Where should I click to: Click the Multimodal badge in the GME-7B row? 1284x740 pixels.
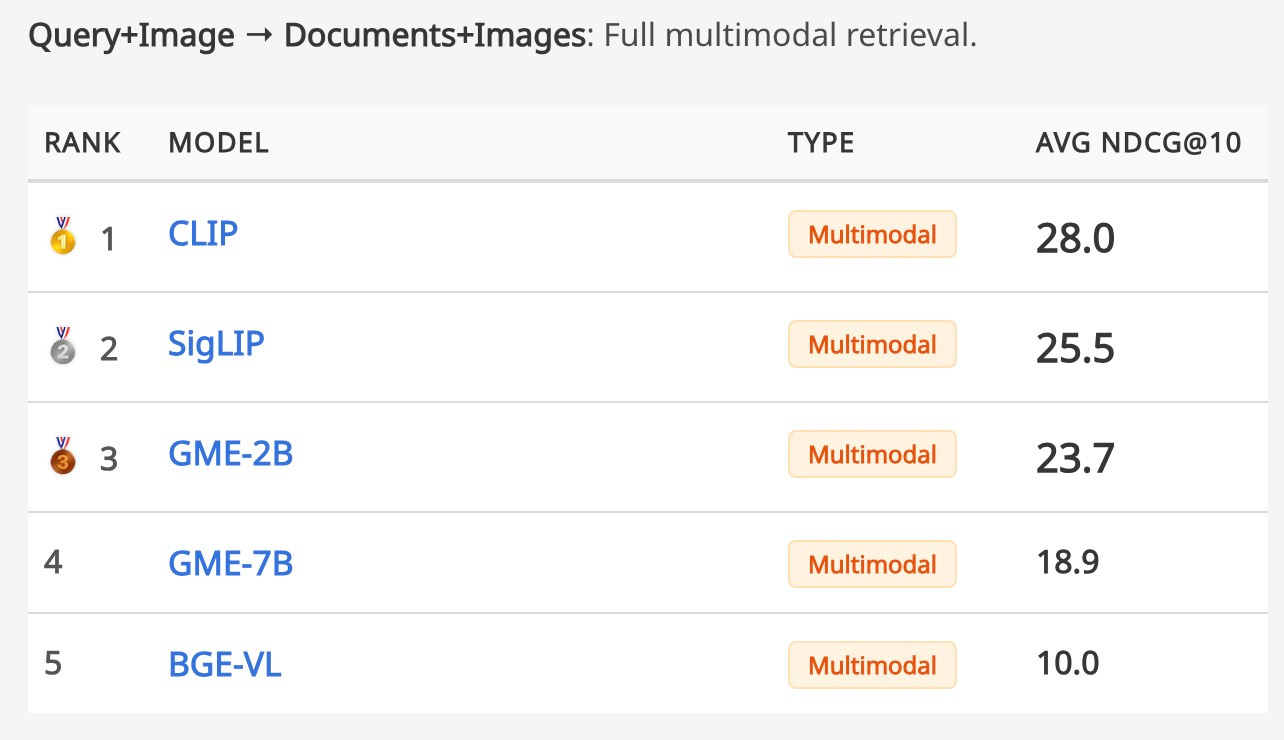pos(872,565)
